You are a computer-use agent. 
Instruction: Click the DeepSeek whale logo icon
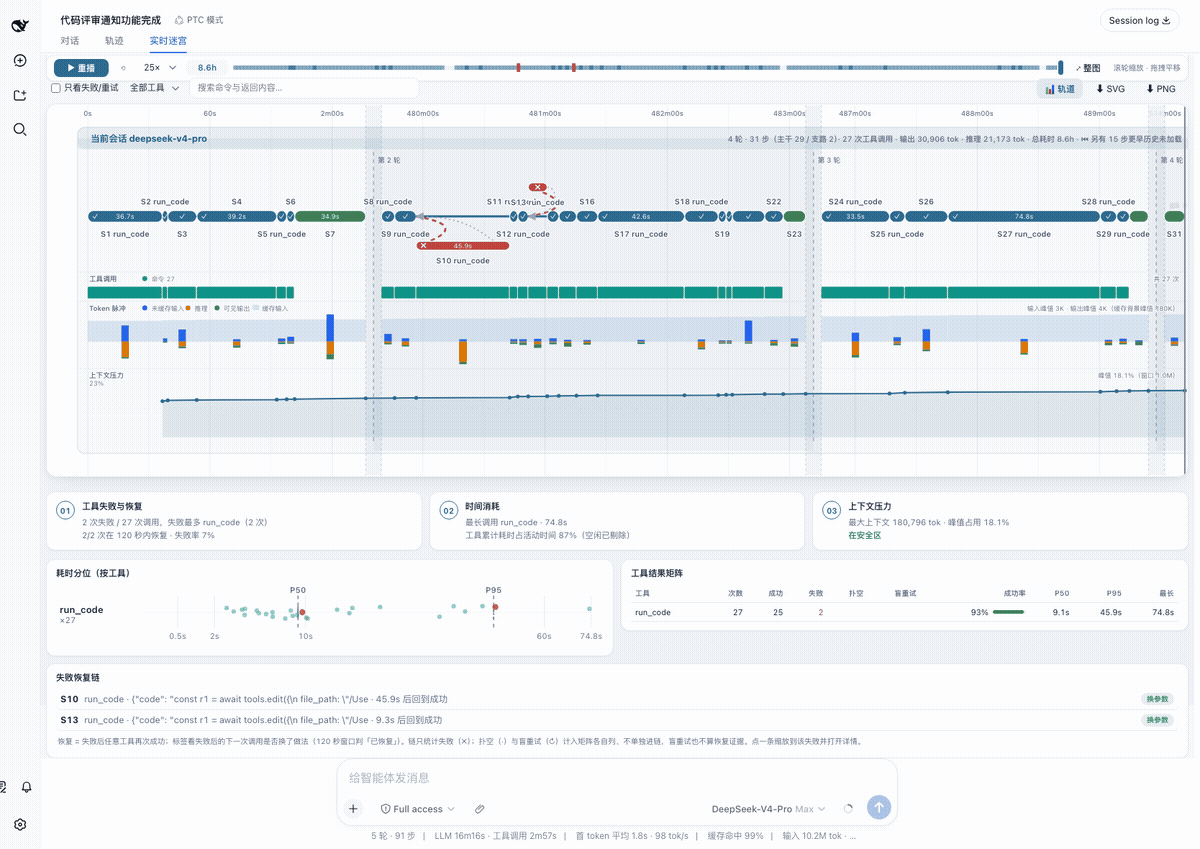coord(20,25)
